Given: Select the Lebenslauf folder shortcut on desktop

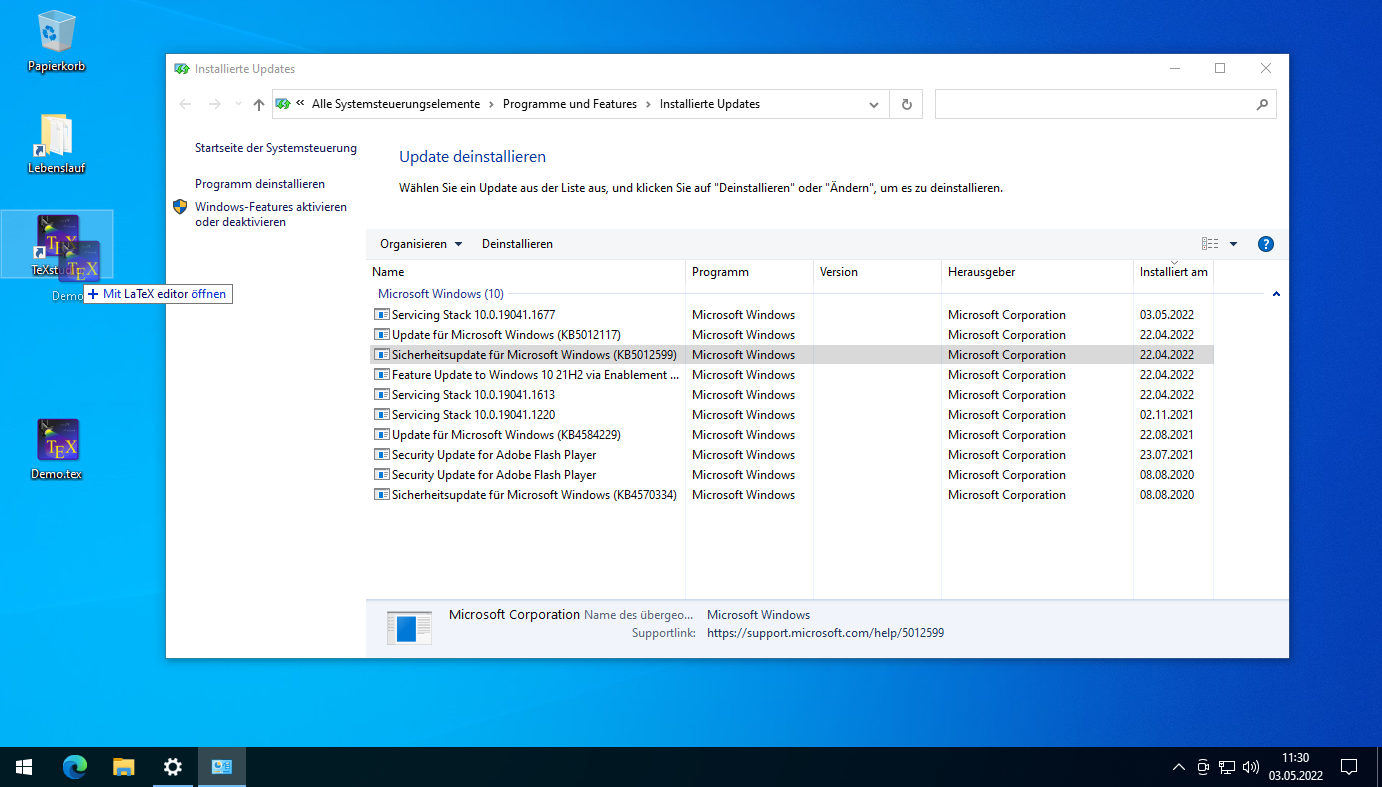Looking at the screenshot, I should point(56,144).
